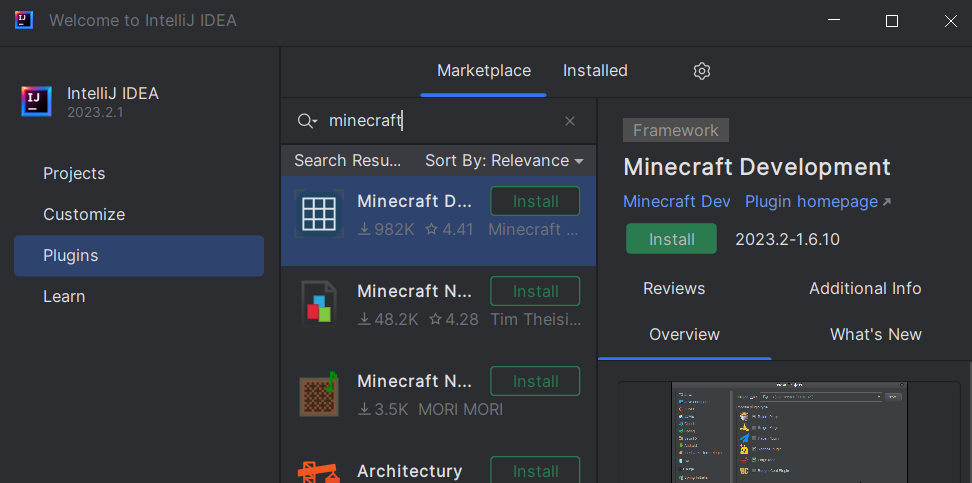The width and height of the screenshot is (972, 483).
Task: Open the Learn section
Action: pos(64,296)
